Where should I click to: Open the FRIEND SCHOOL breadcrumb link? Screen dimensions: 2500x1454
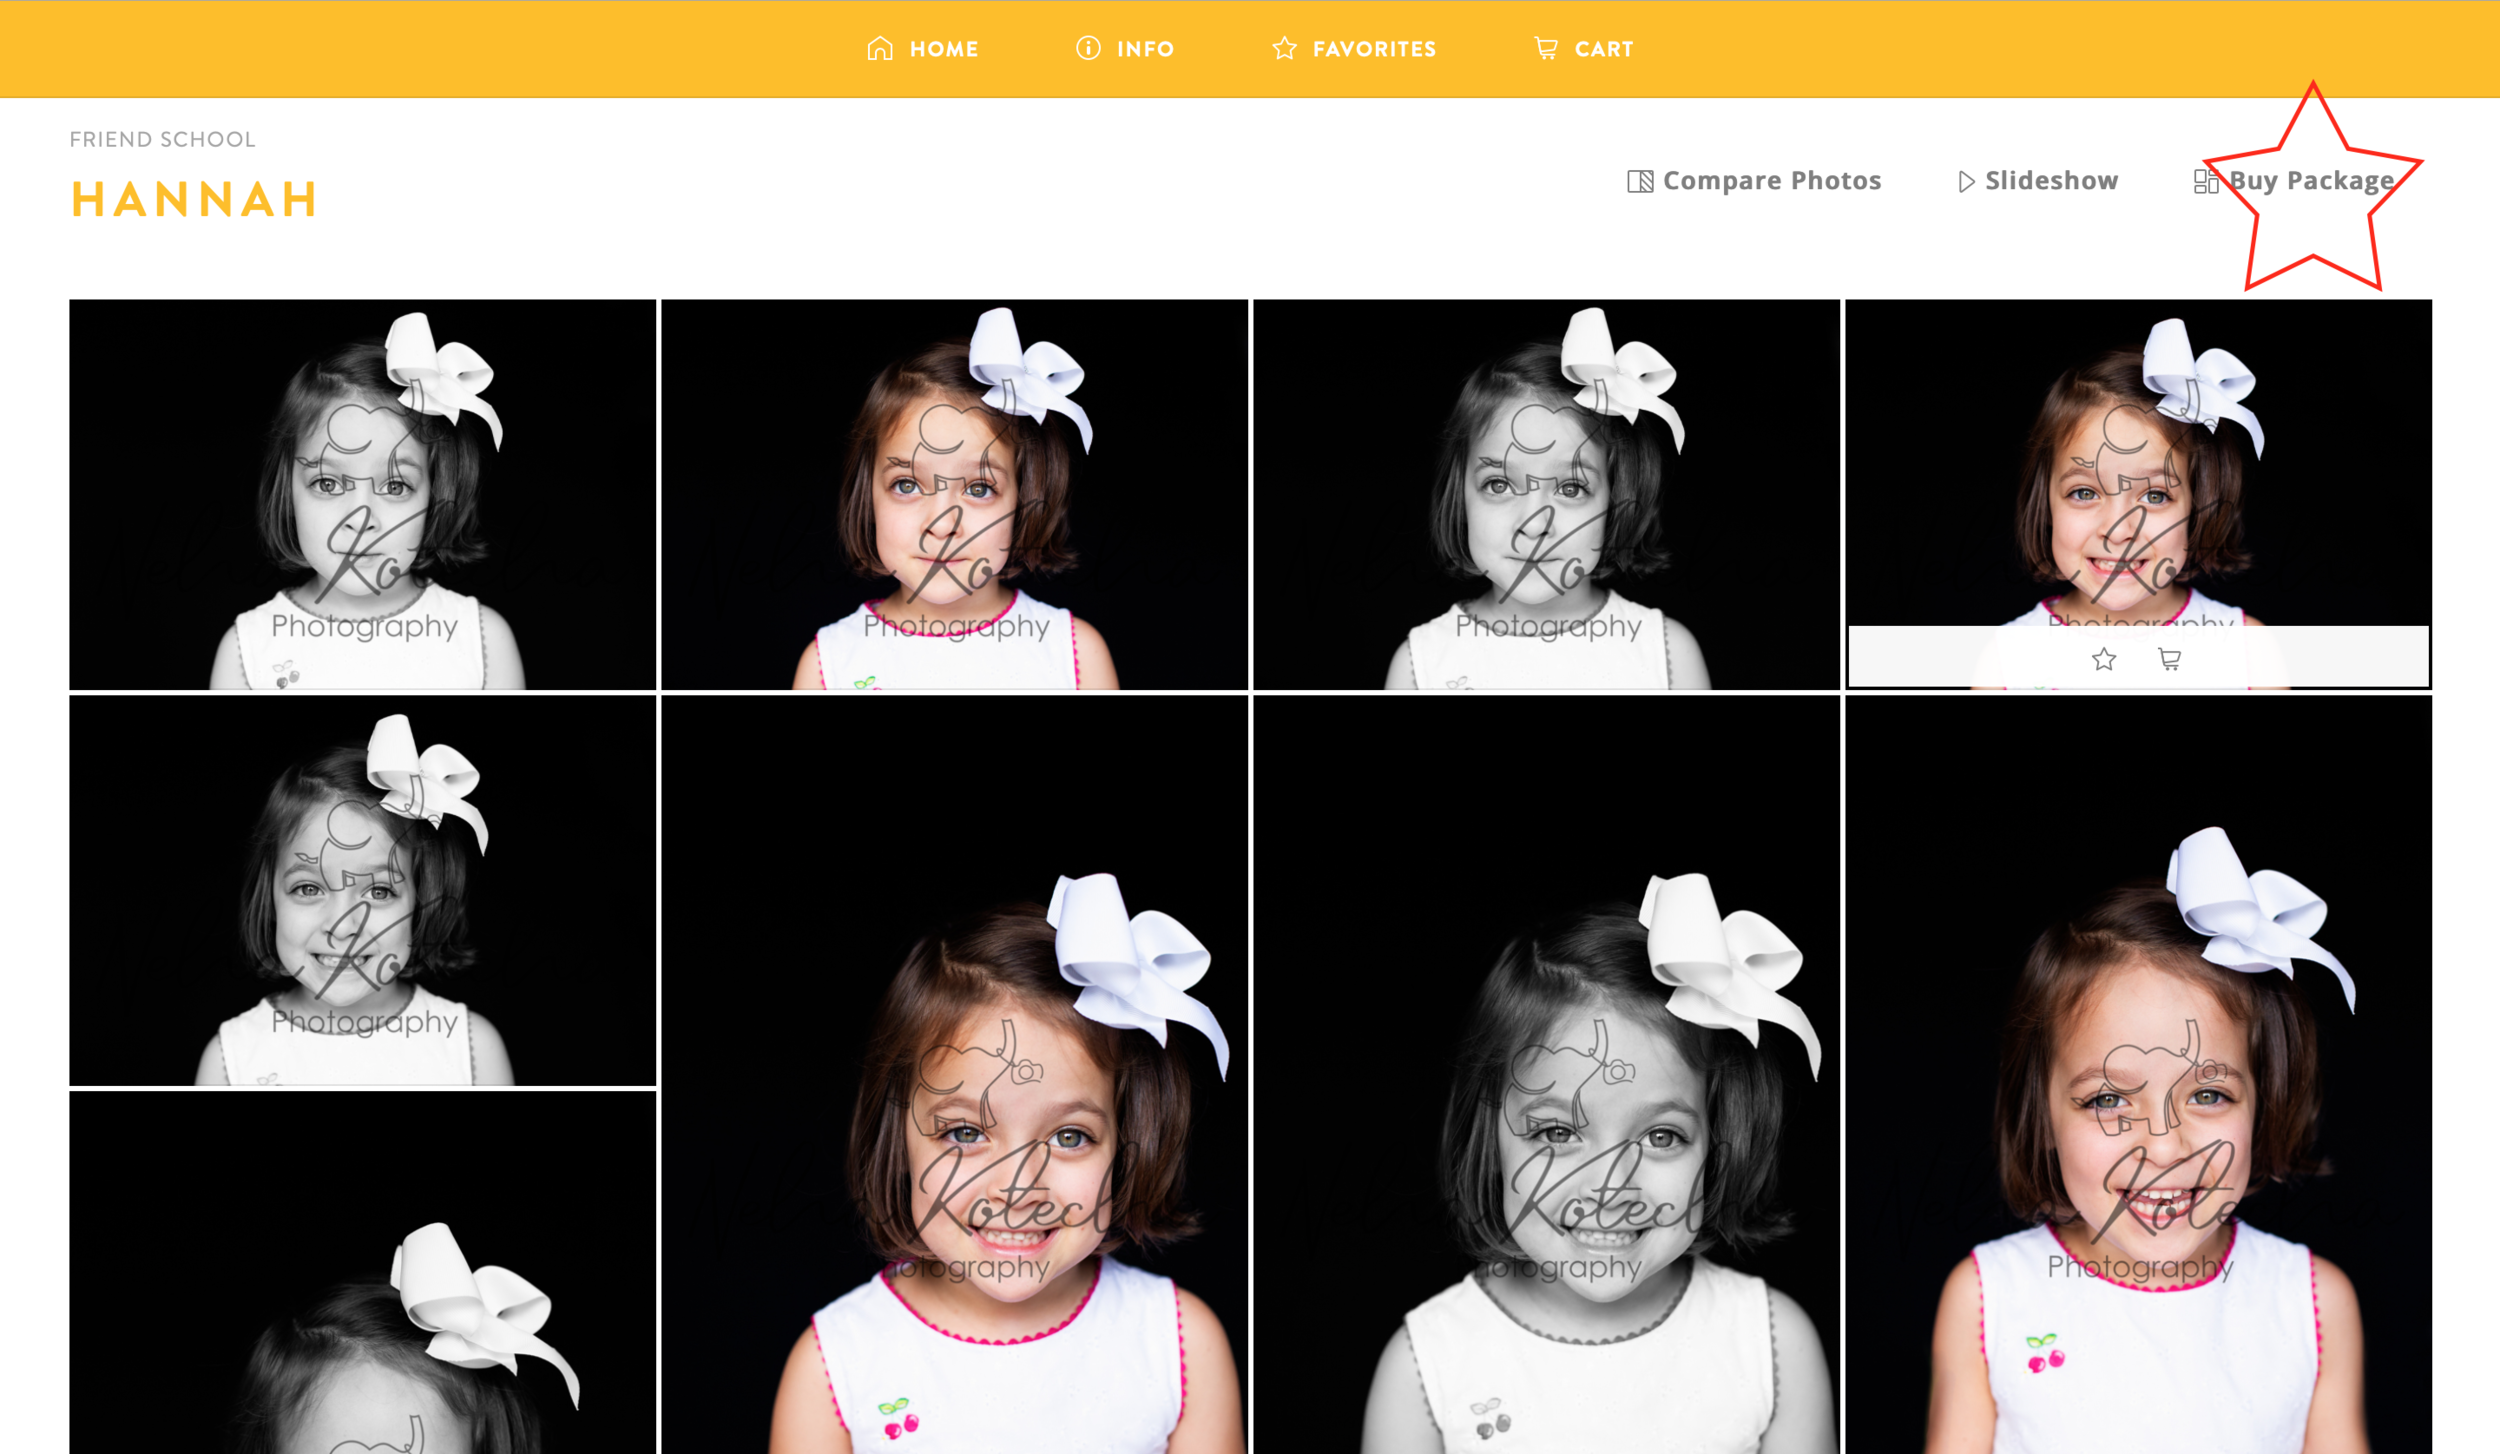[162, 139]
